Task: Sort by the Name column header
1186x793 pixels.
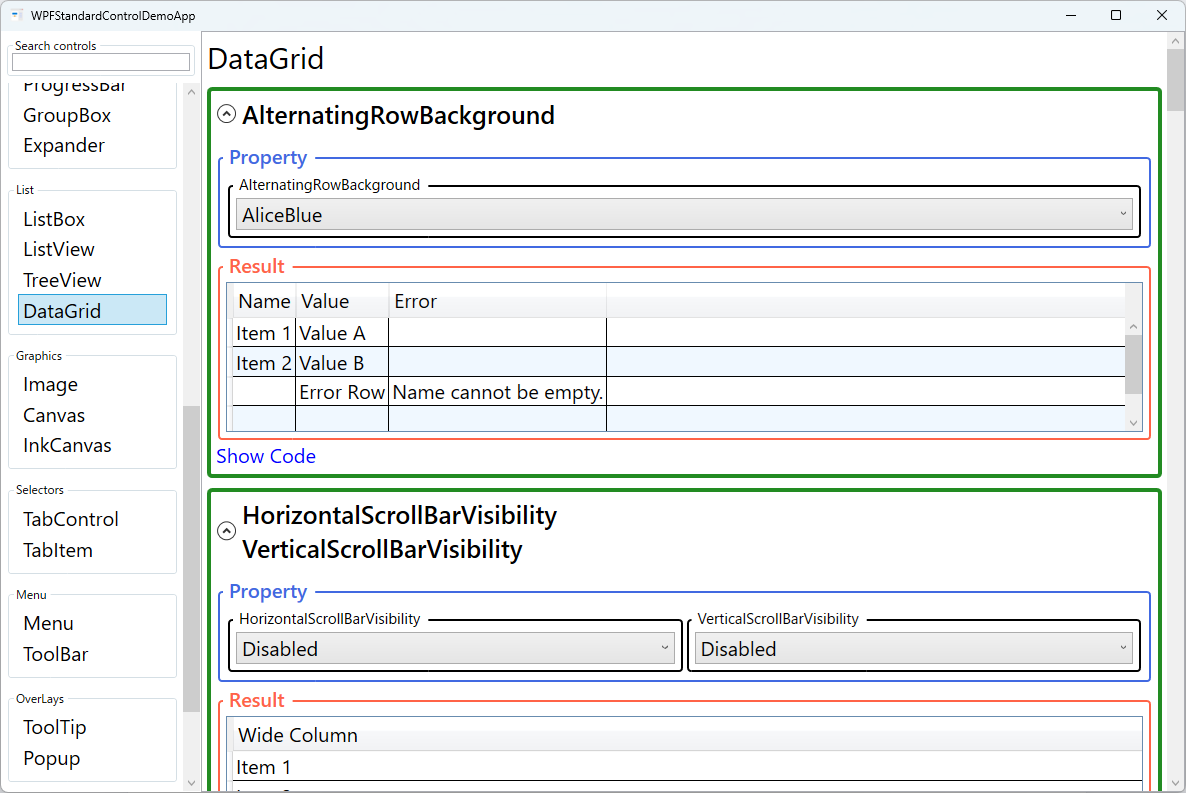Action: (x=264, y=301)
